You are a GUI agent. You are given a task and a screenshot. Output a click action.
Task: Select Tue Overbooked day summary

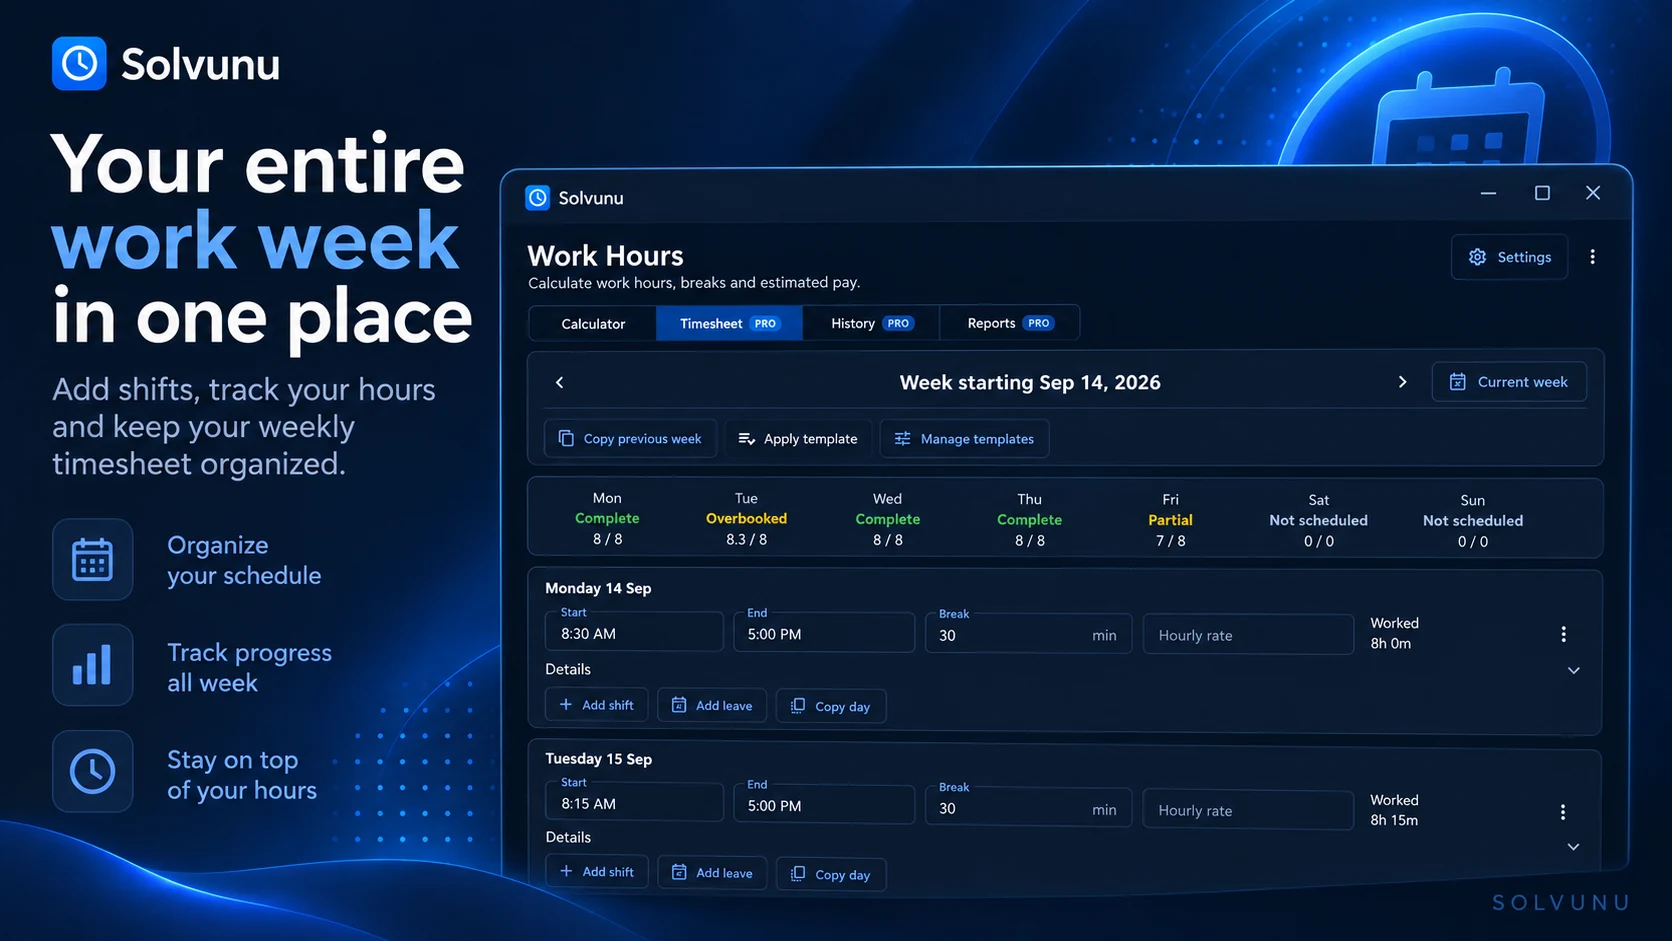(746, 518)
